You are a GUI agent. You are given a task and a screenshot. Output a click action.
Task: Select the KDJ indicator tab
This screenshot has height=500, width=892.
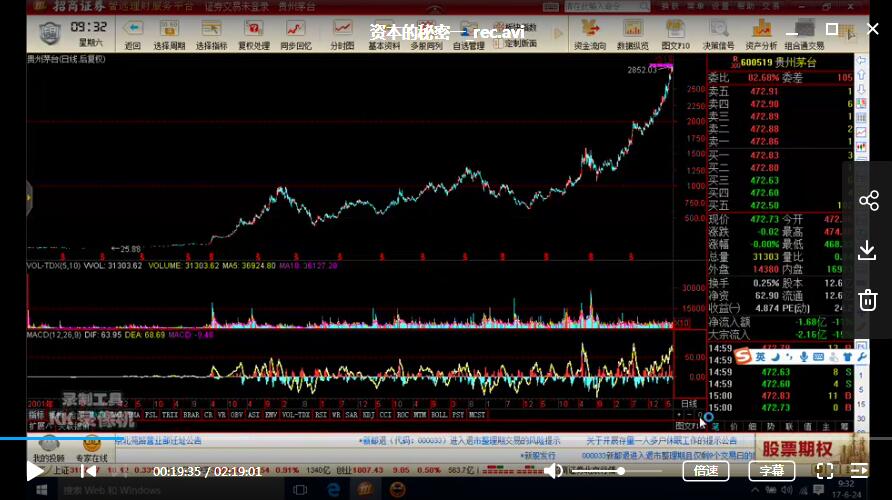coord(369,415)
